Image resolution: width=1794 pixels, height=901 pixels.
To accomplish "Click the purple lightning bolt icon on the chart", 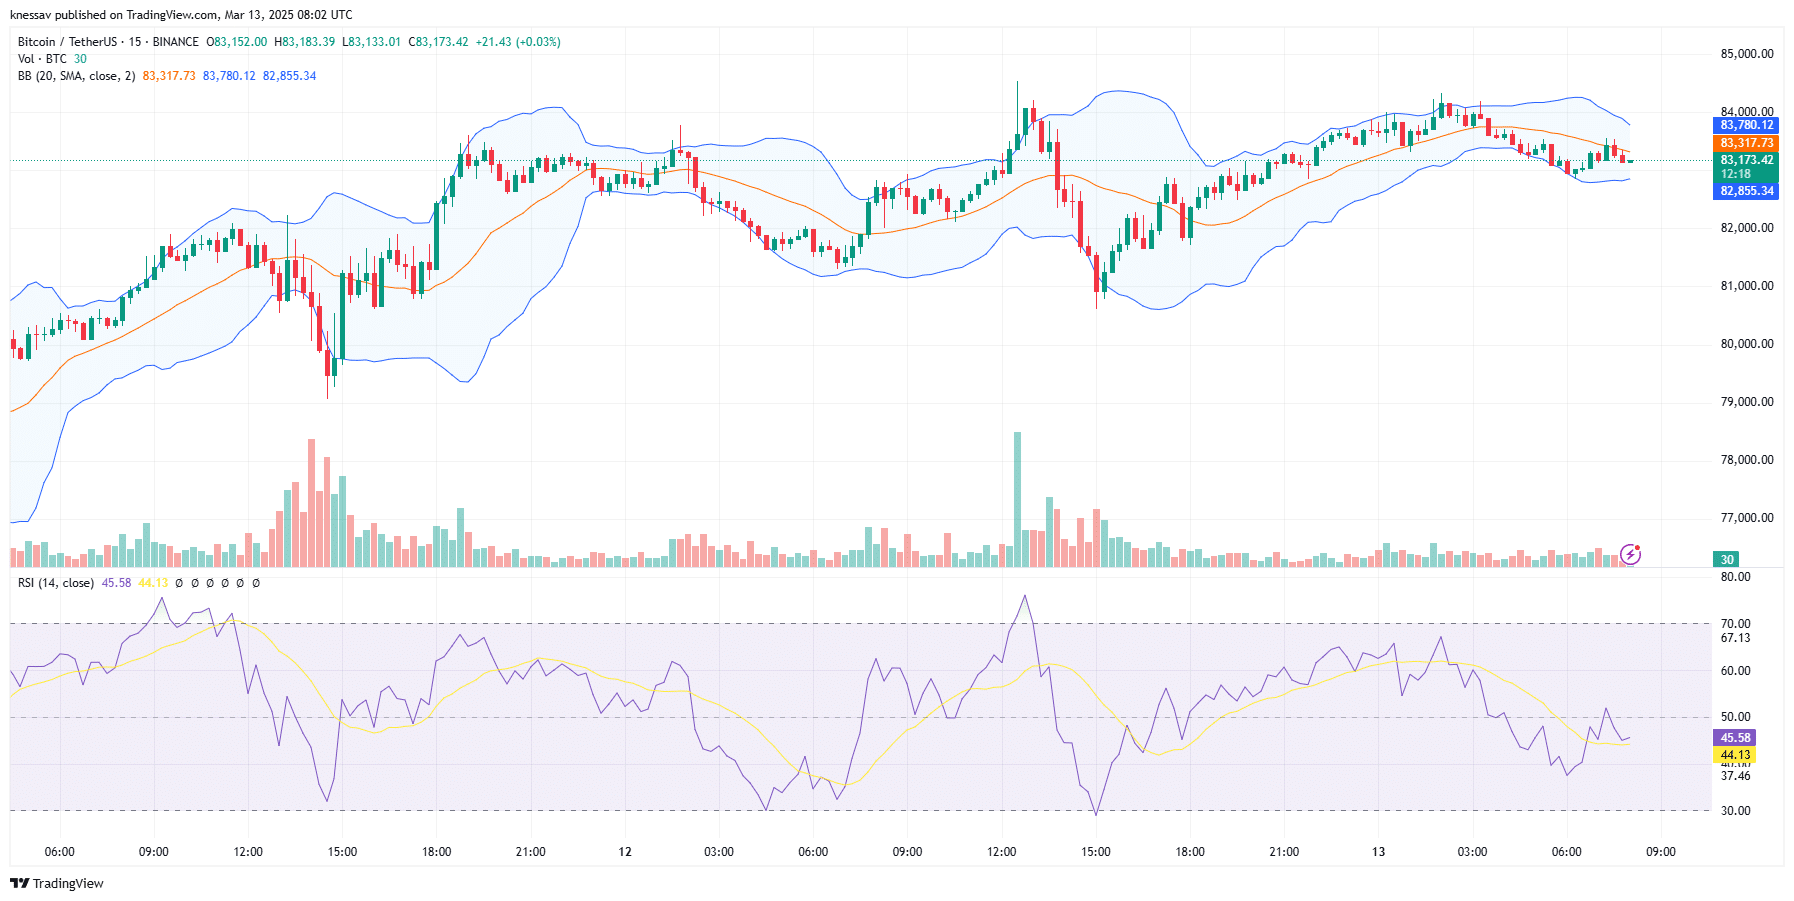I will click(1630, 554).
